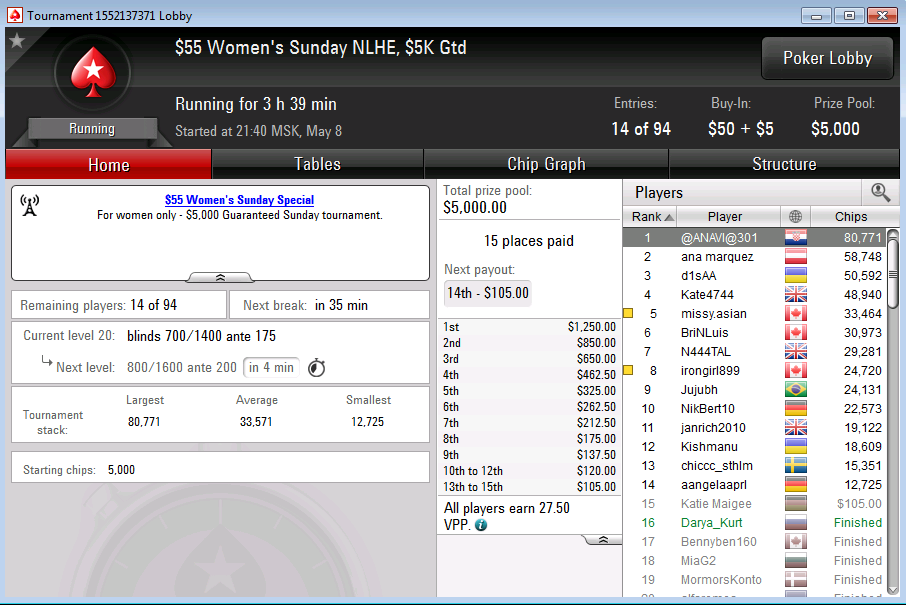The image size is (906, 605).
Task: Click the Croatian flag next to @ANAVI@301
Action: 796,237
